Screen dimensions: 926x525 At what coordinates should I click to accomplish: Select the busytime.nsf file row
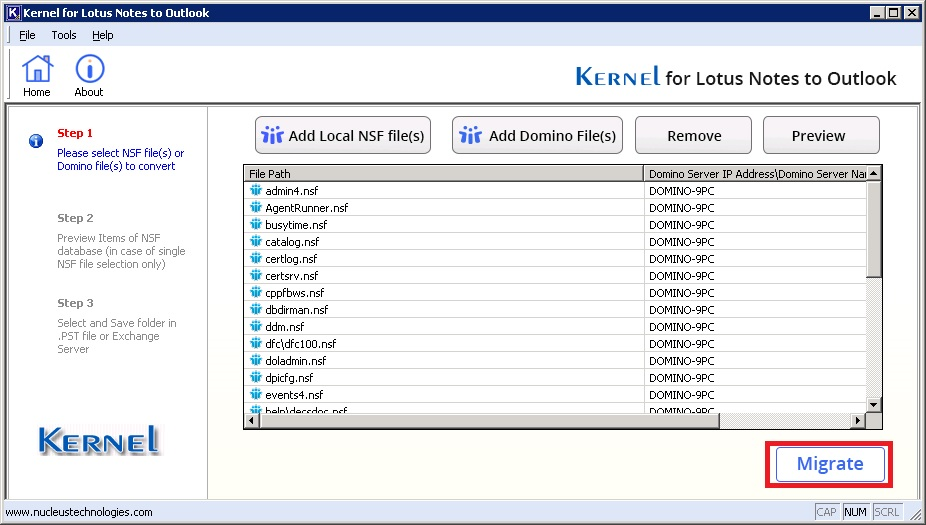click(555, 224)
